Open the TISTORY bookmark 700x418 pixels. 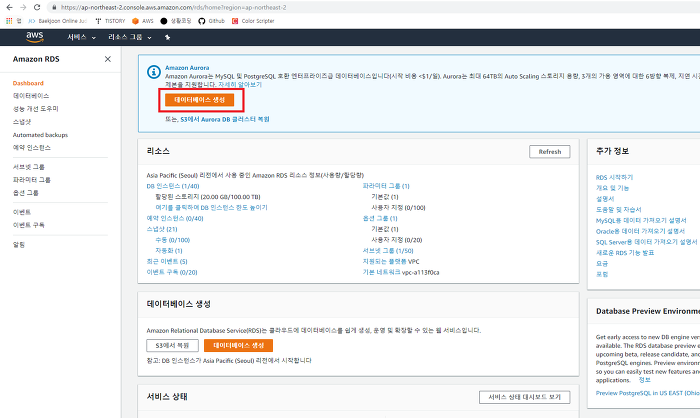[111, 21]
